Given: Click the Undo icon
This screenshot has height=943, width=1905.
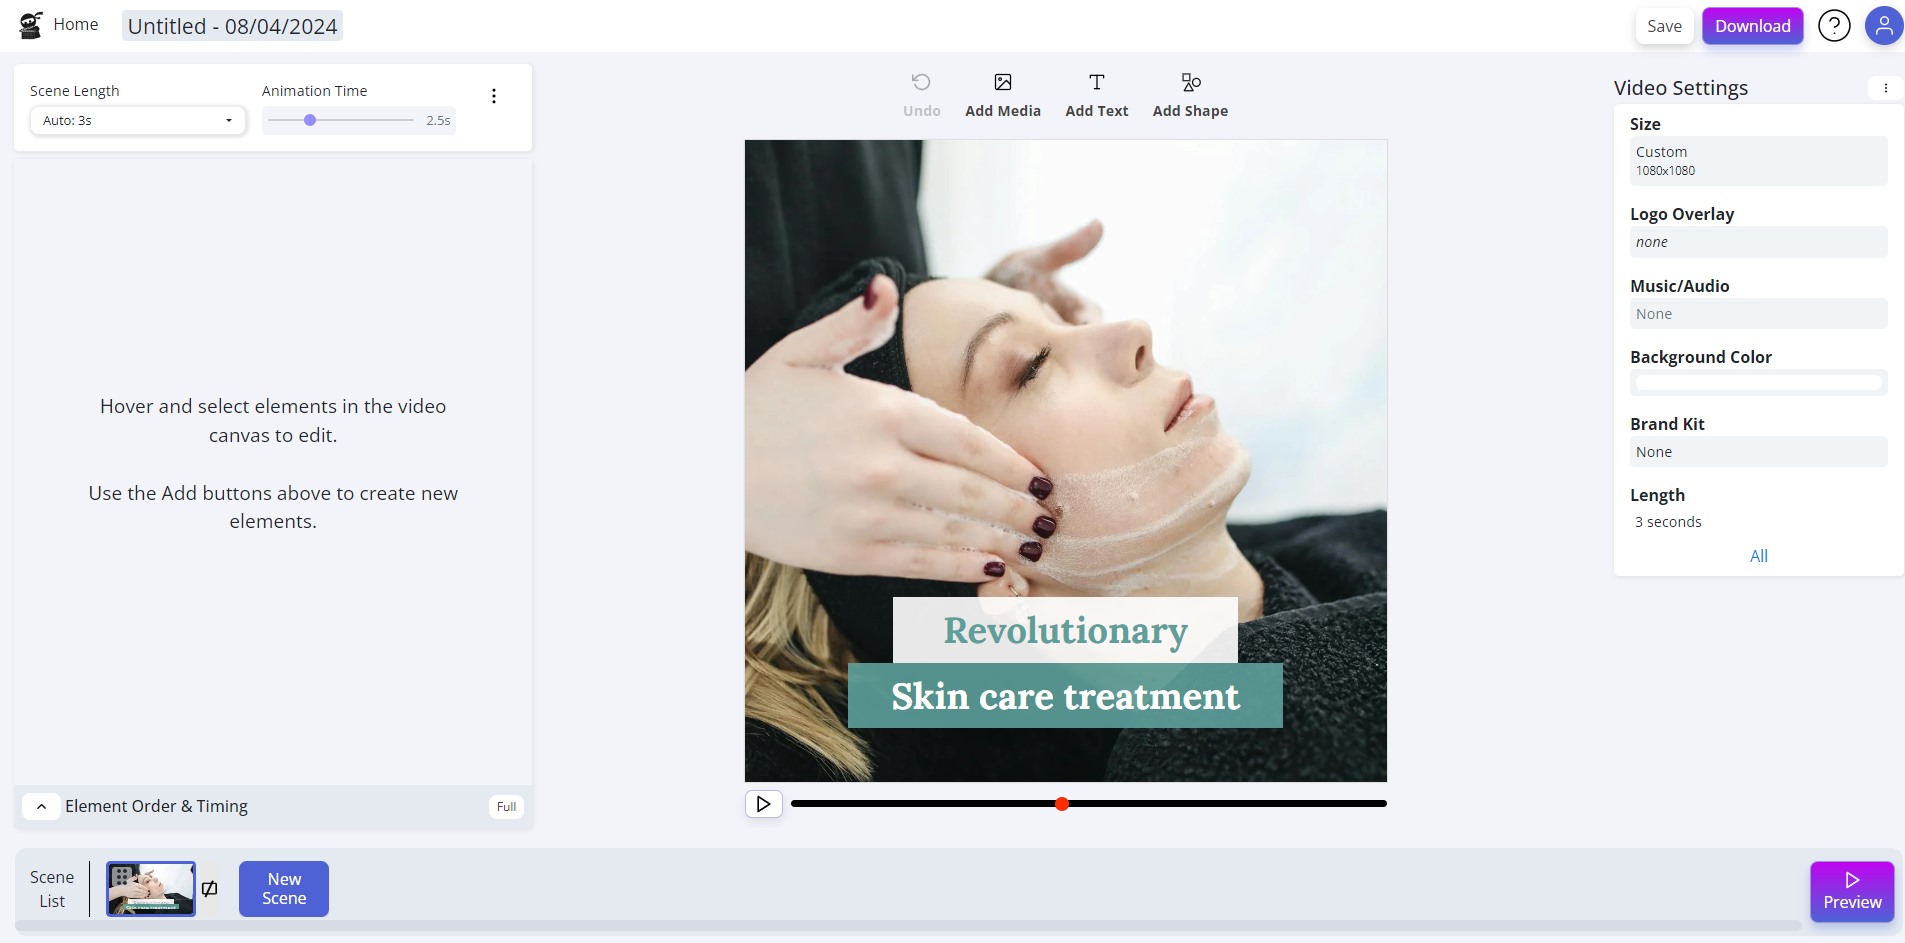Looking at the screenshot, I should tap(921, 82).
